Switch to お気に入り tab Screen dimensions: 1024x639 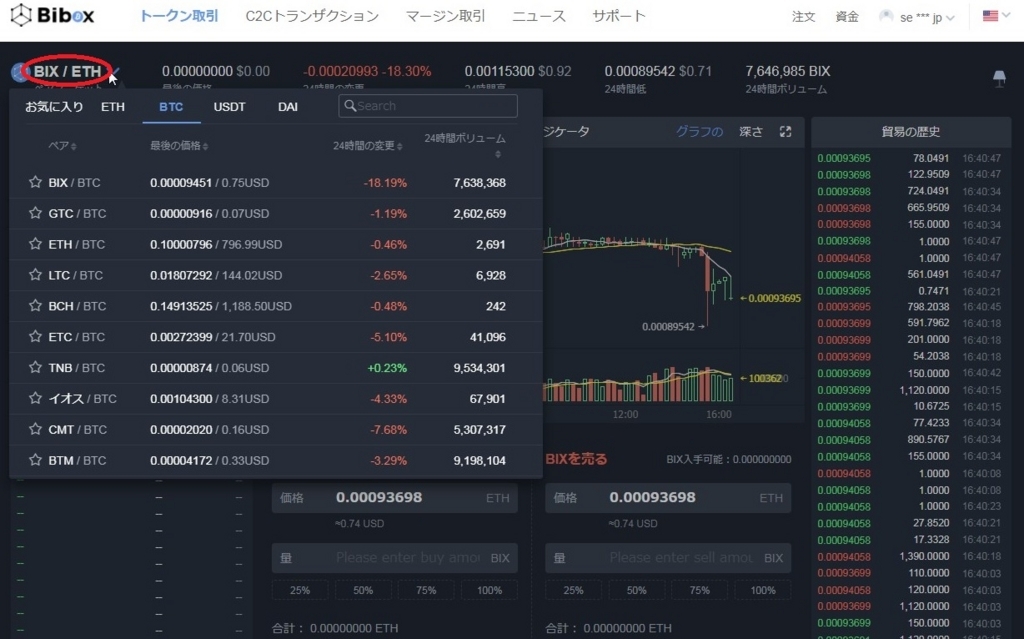[x=54, y=106]
